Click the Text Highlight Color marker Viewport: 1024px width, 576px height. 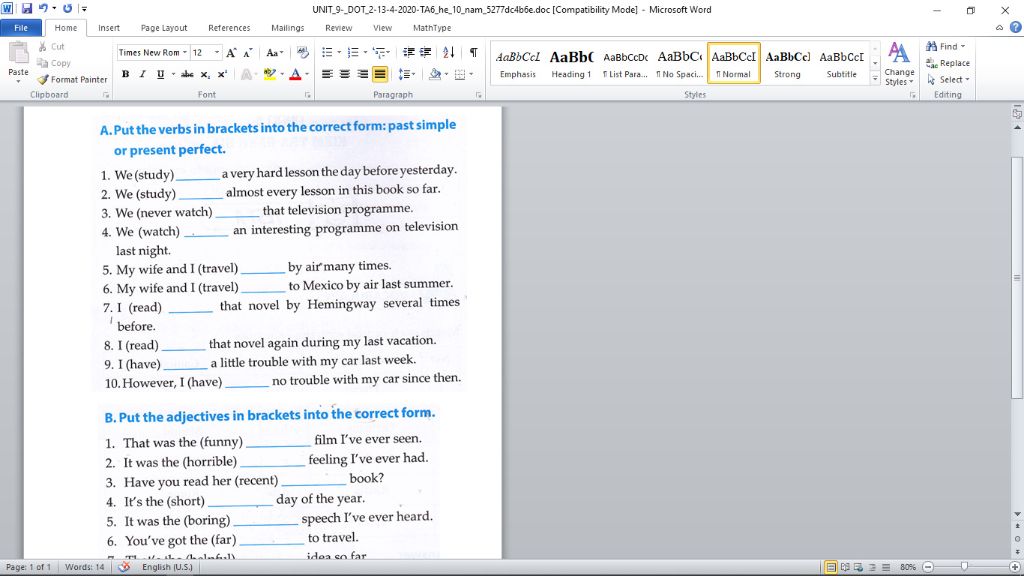(x=269, y=74)
